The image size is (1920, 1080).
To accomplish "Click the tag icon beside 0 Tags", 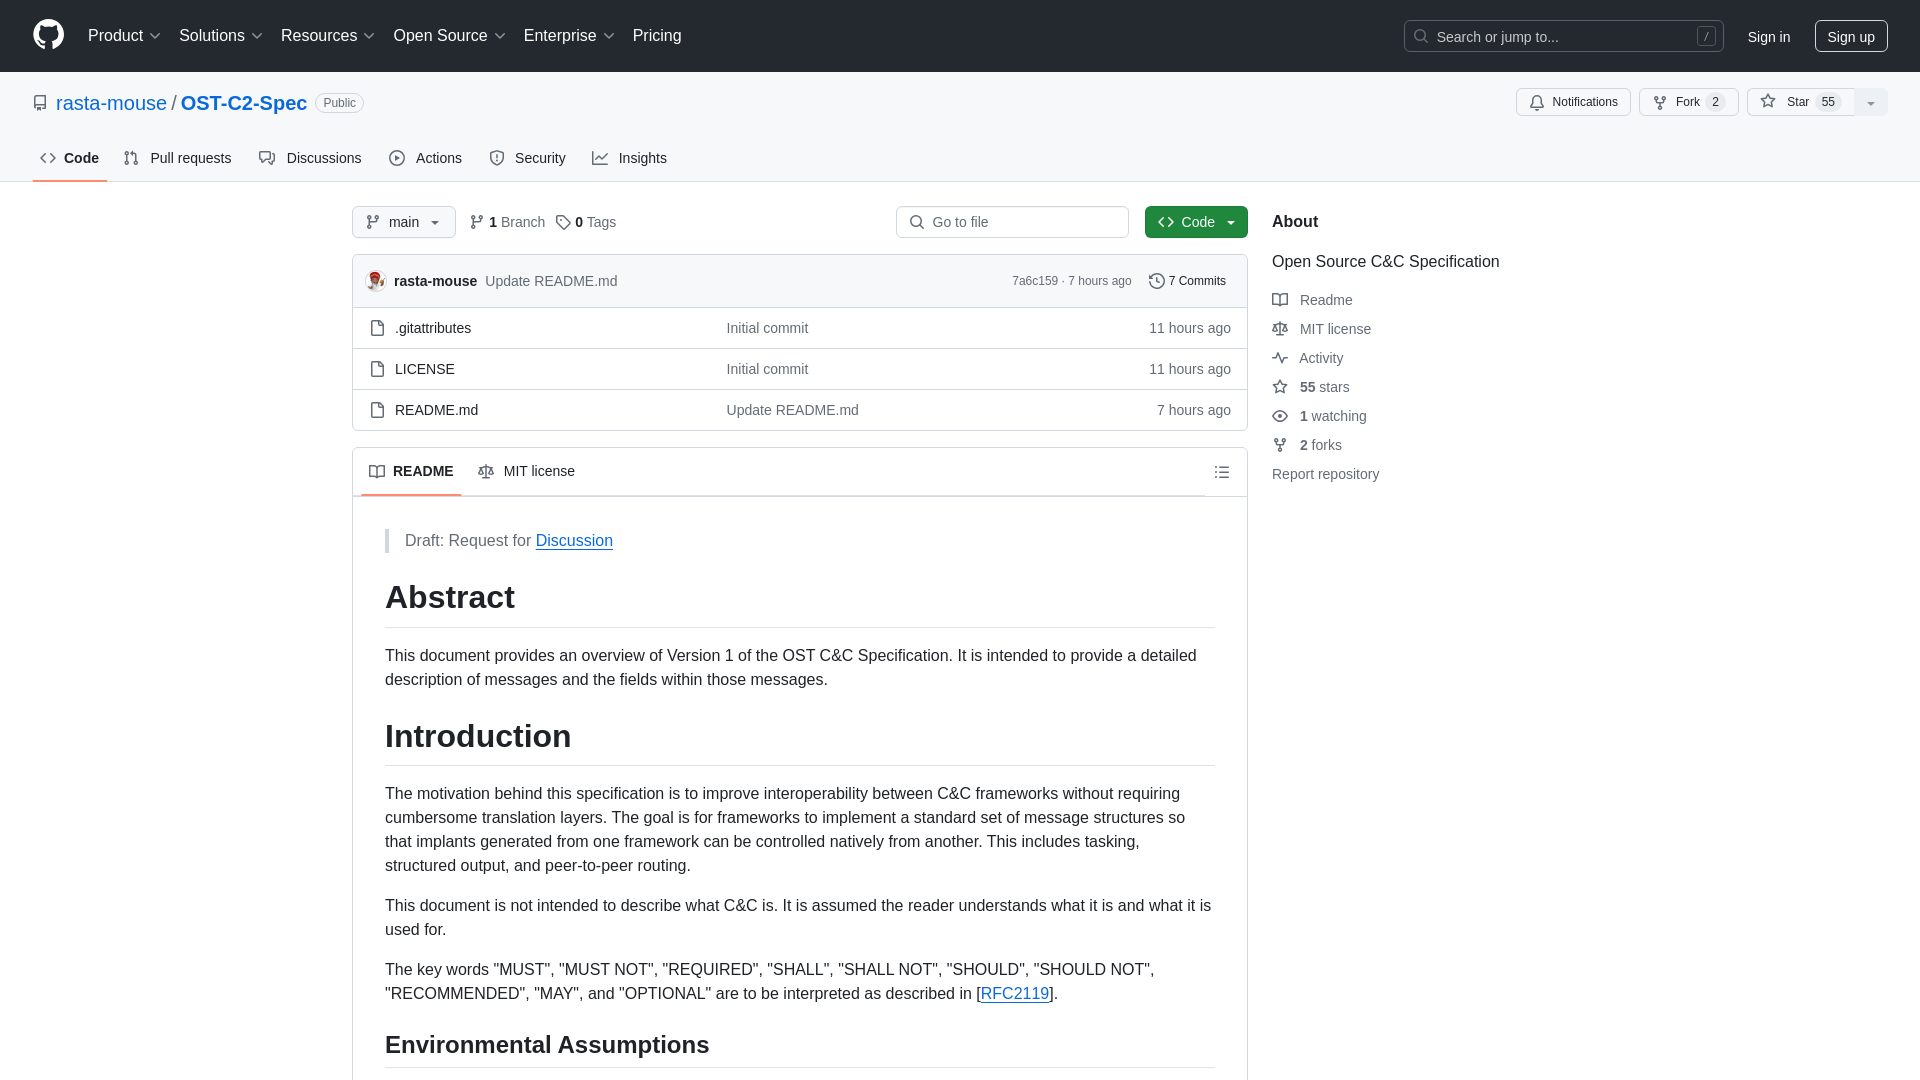I will click(563, 222).
